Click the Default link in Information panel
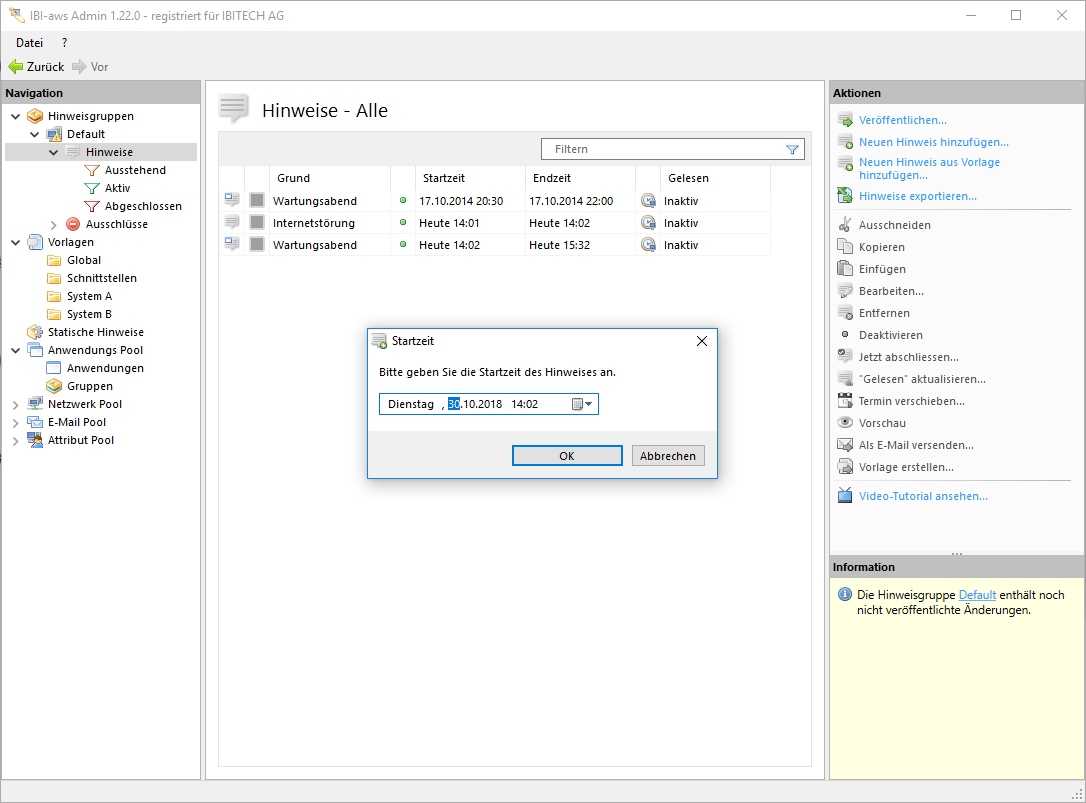 pyautogui.click(x=977, y=595)
